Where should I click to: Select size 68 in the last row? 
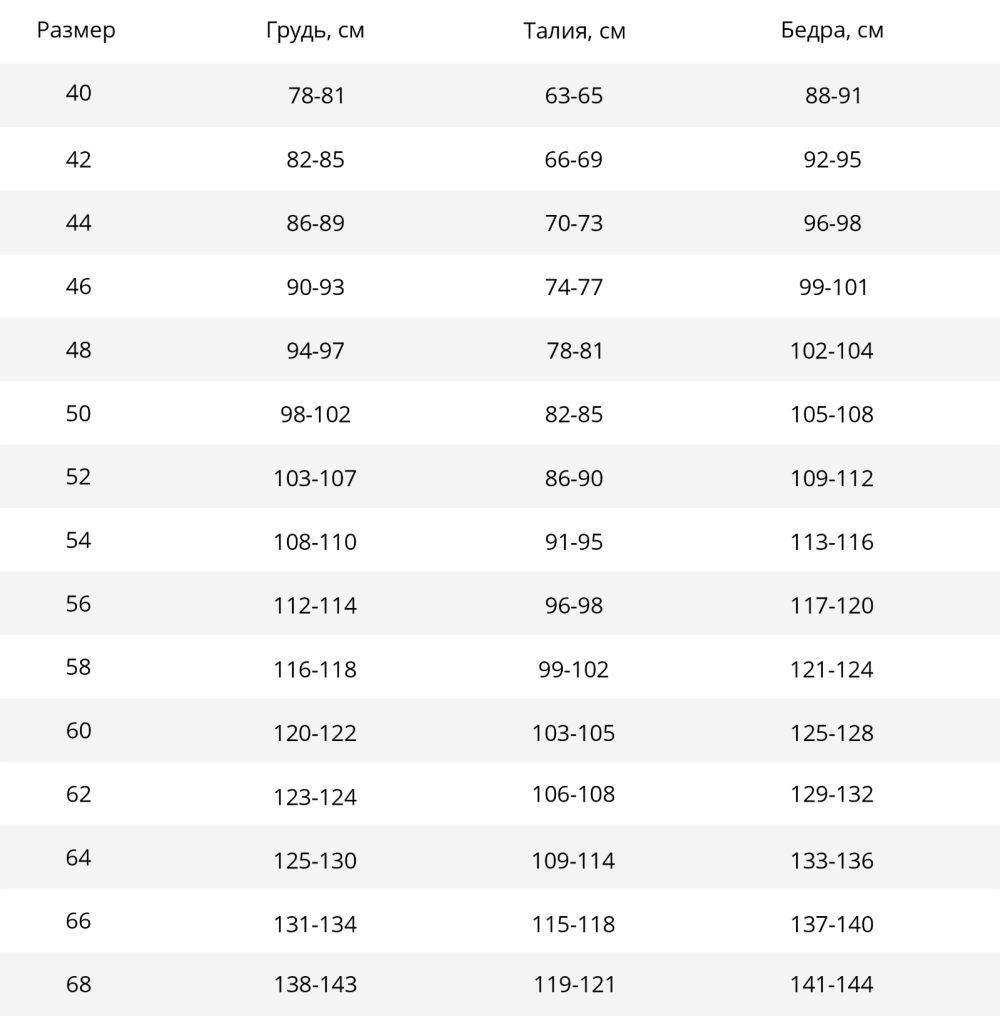(x=78, y=984)
